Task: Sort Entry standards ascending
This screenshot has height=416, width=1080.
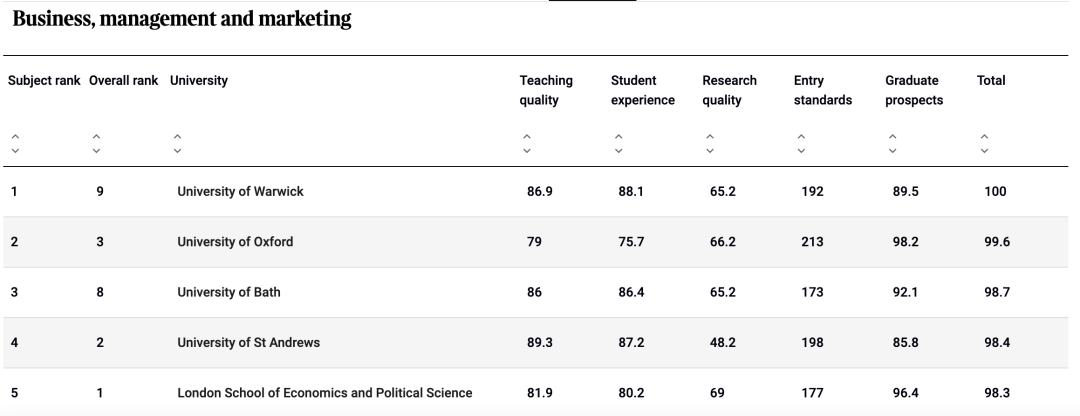Action: pyautogui.click(x=801, y=137)
